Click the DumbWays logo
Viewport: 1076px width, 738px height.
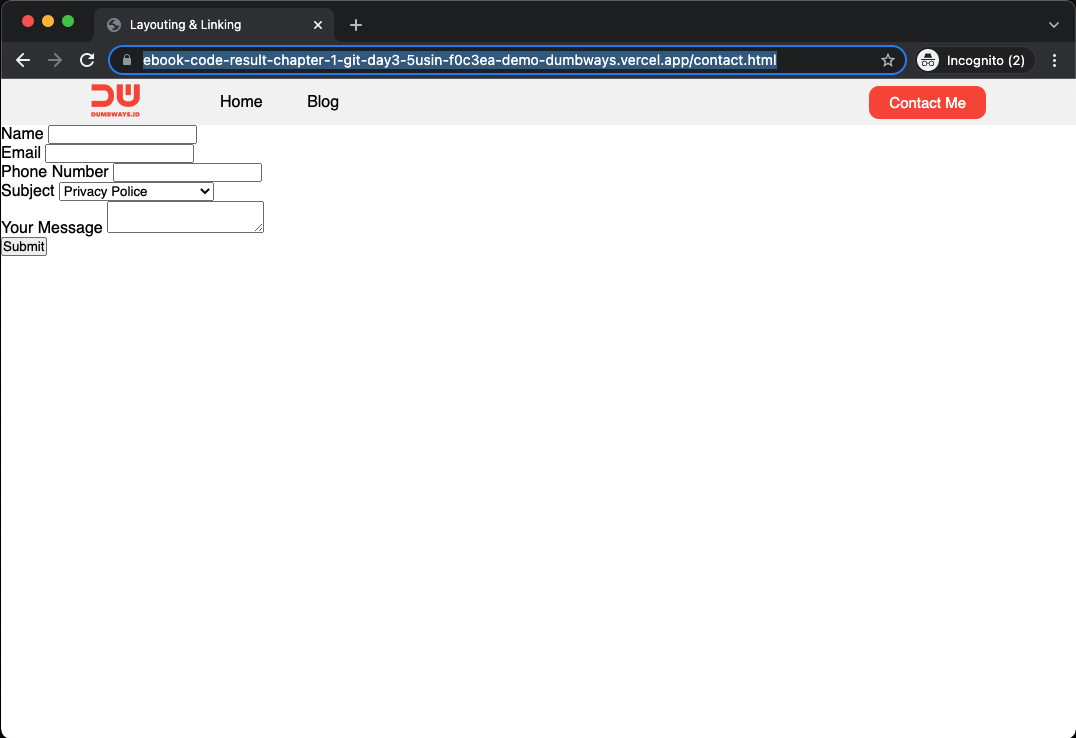pyautogui.click(x=115, y=101)
